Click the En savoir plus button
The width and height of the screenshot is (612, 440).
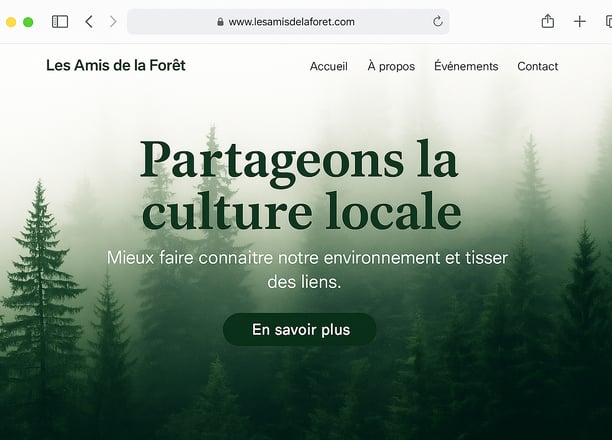click(x=299, y=330)
